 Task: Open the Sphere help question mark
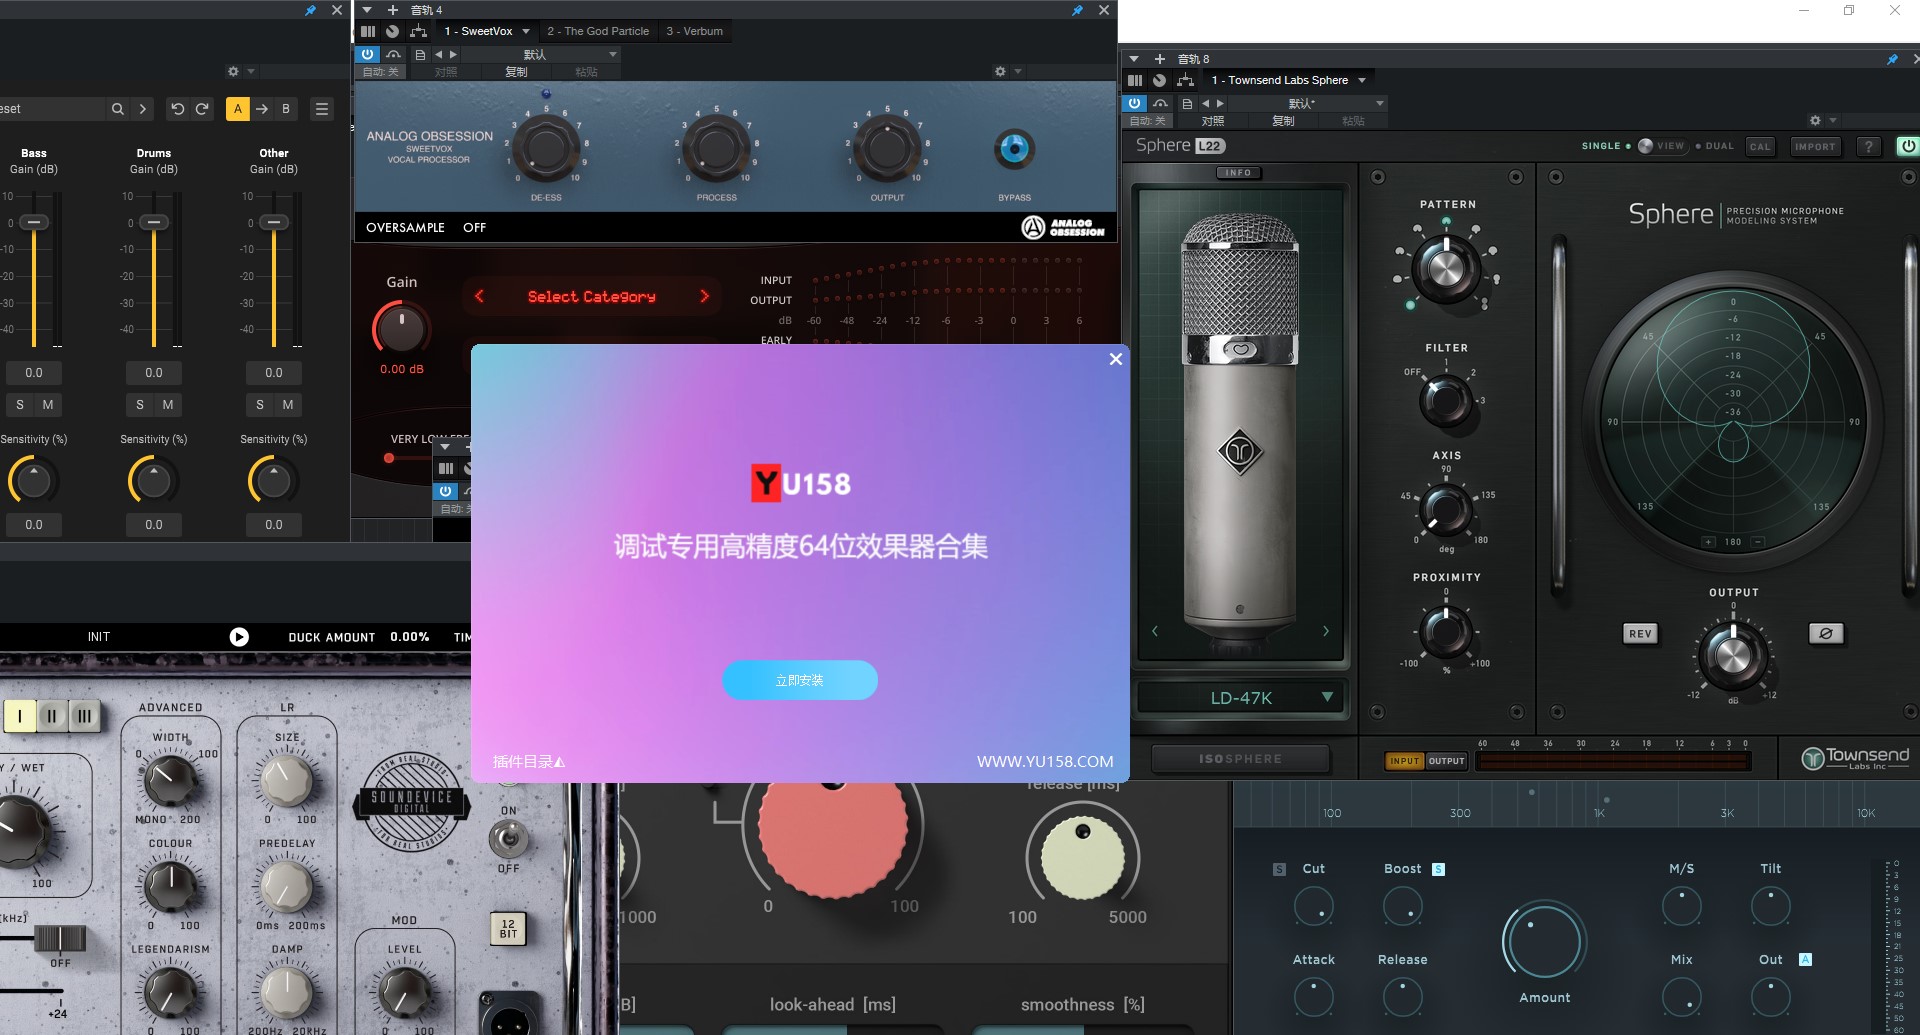click(1868, 146)
